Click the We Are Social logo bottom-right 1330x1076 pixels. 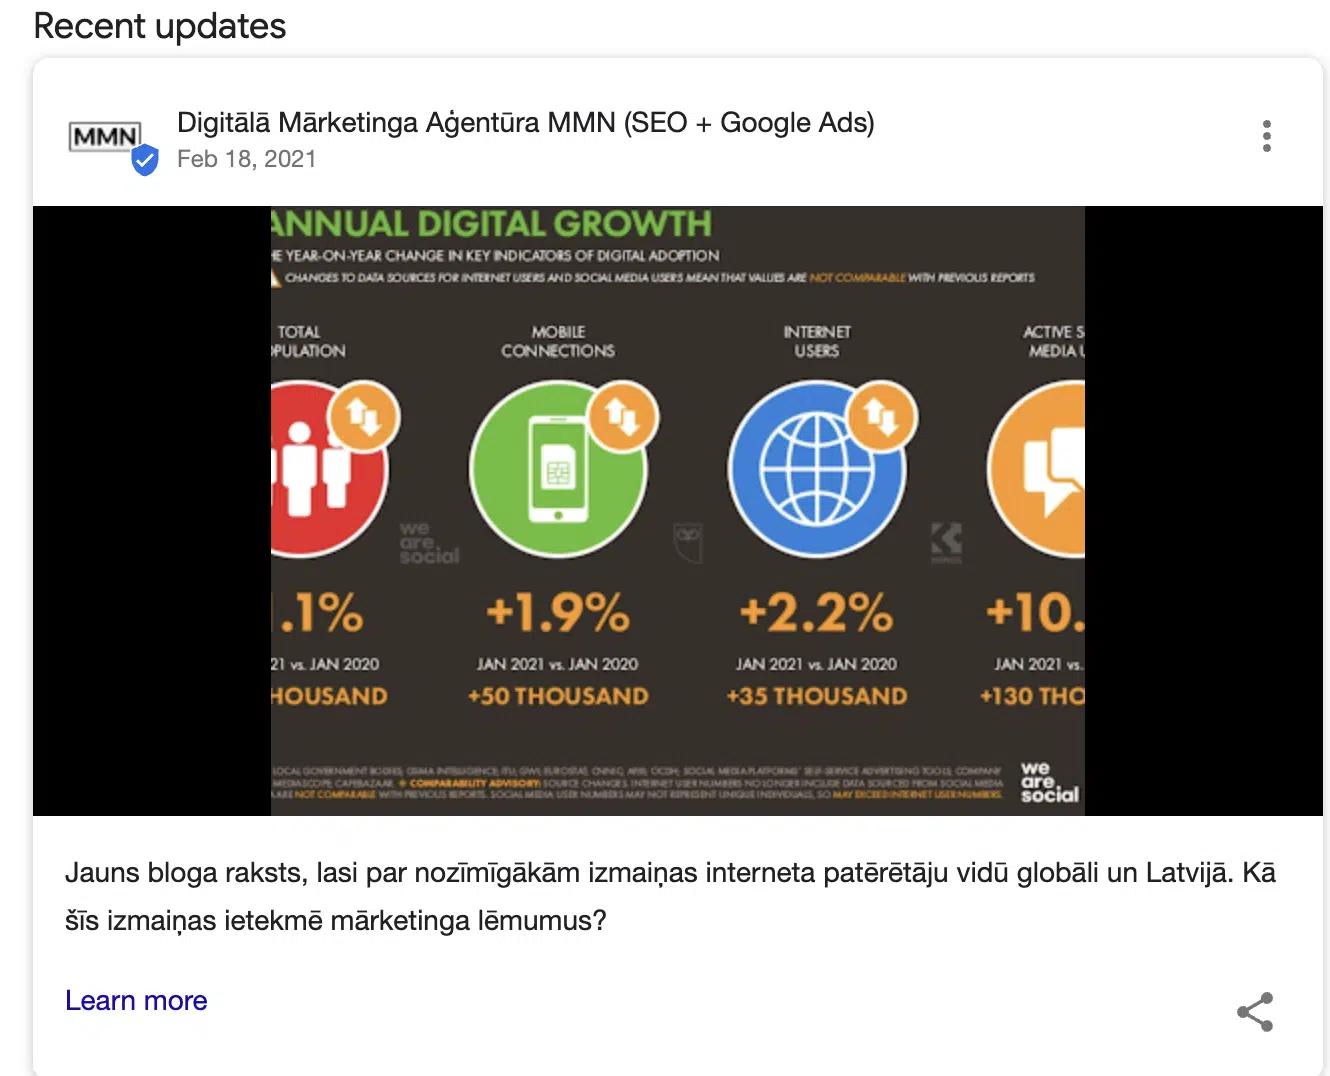click(x=1048, y=782)
